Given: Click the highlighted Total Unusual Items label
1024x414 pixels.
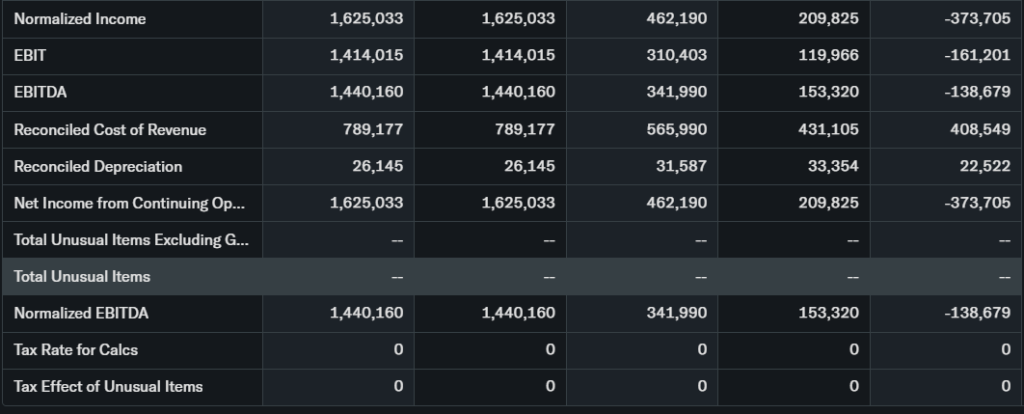Looking at the screenshot, I should coord(82,276).
